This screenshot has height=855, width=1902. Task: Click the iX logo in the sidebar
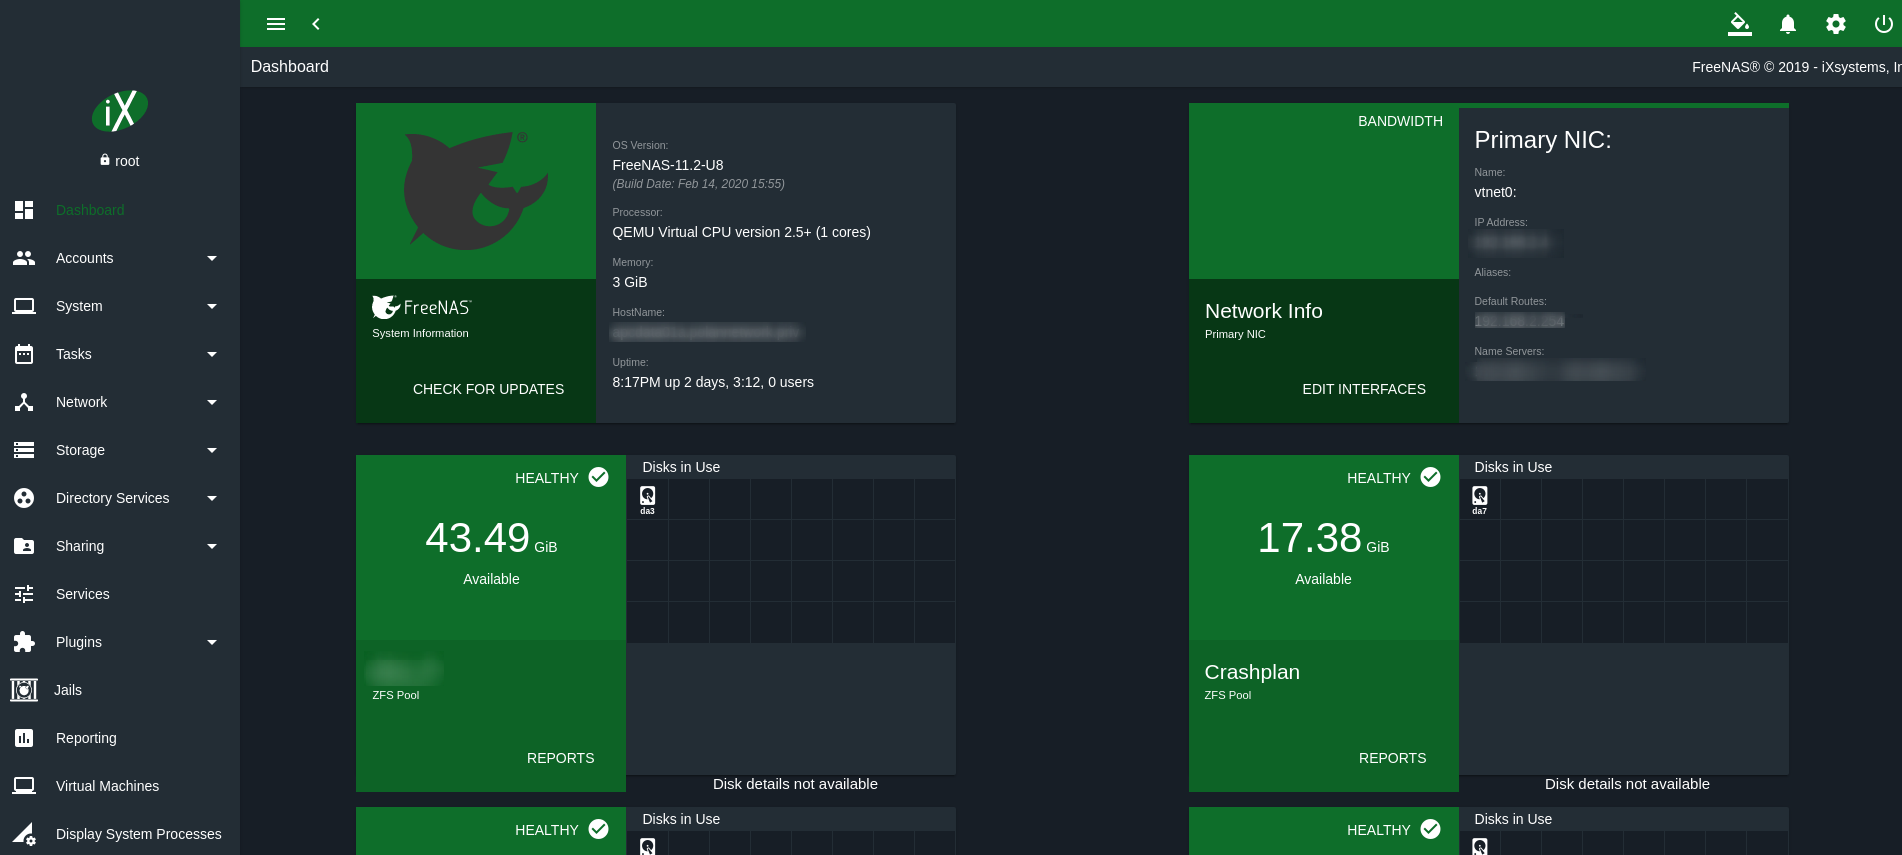click(x=120, y=111)
